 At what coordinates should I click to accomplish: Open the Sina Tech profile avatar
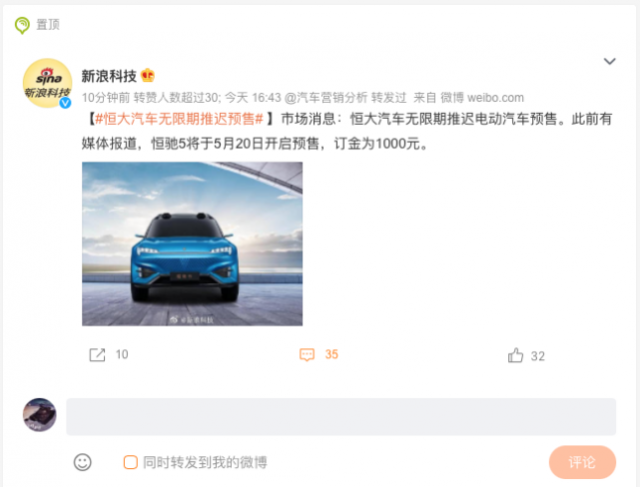(47, 83)
